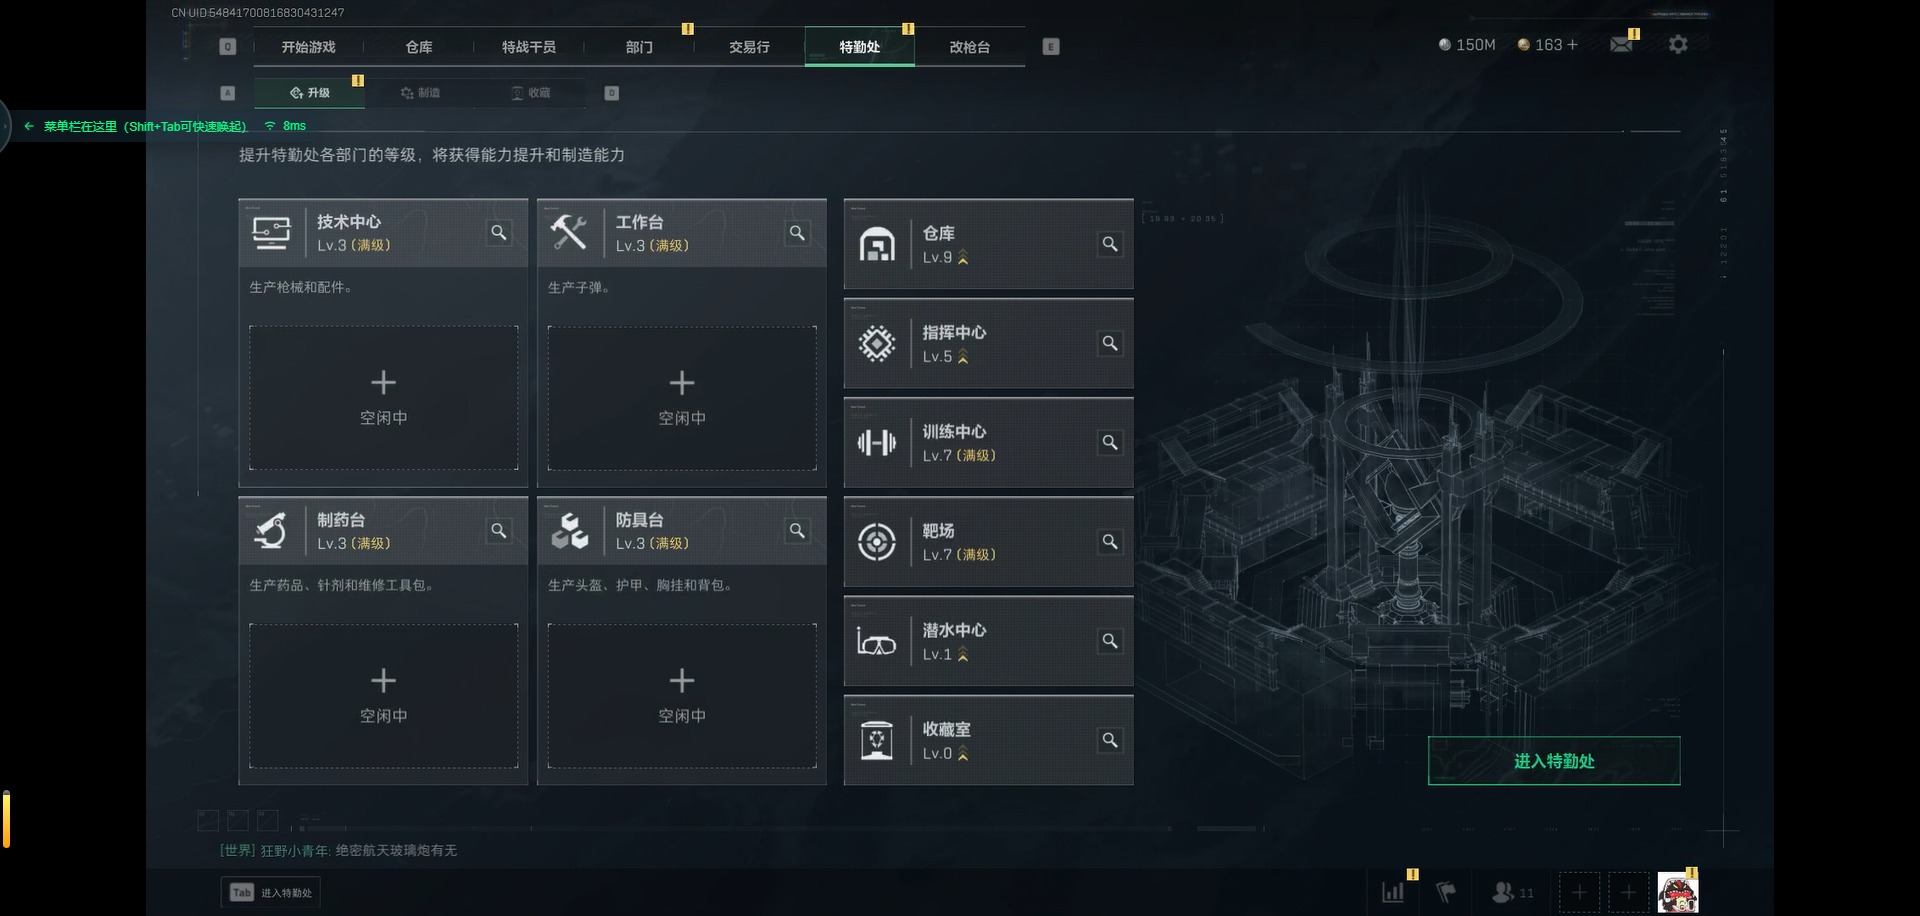Open the settings gear icon
The width and height of the screenshot is (1920, 916).
tap(1678, 44)
